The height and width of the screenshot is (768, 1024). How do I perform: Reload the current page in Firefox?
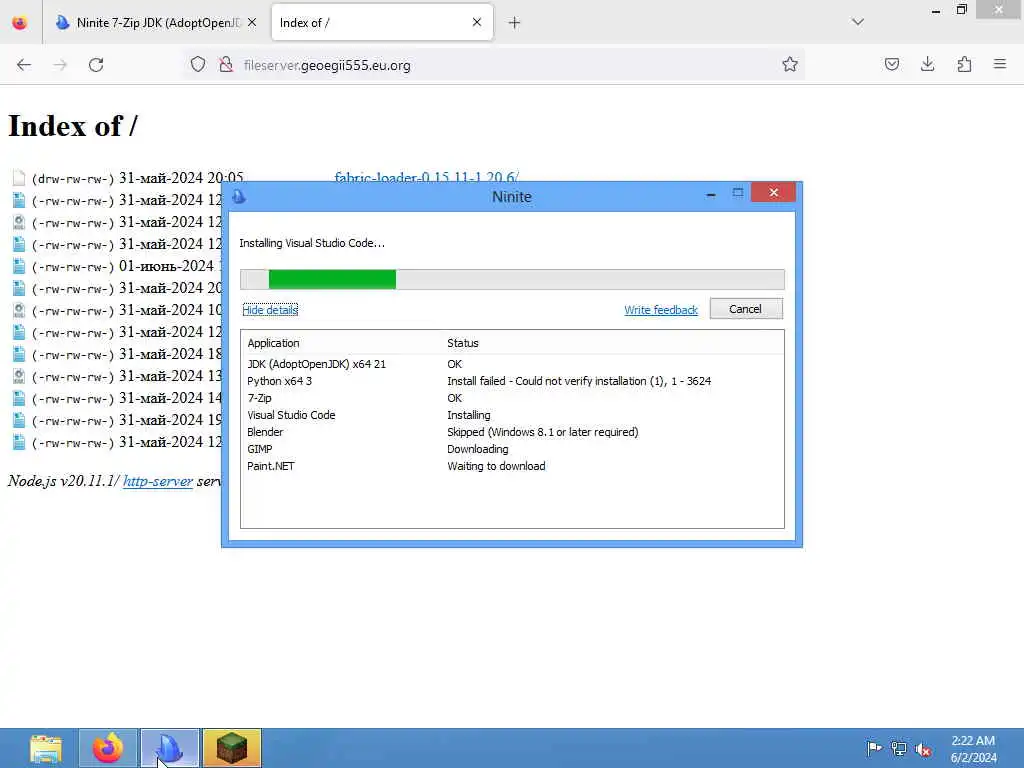96,65
